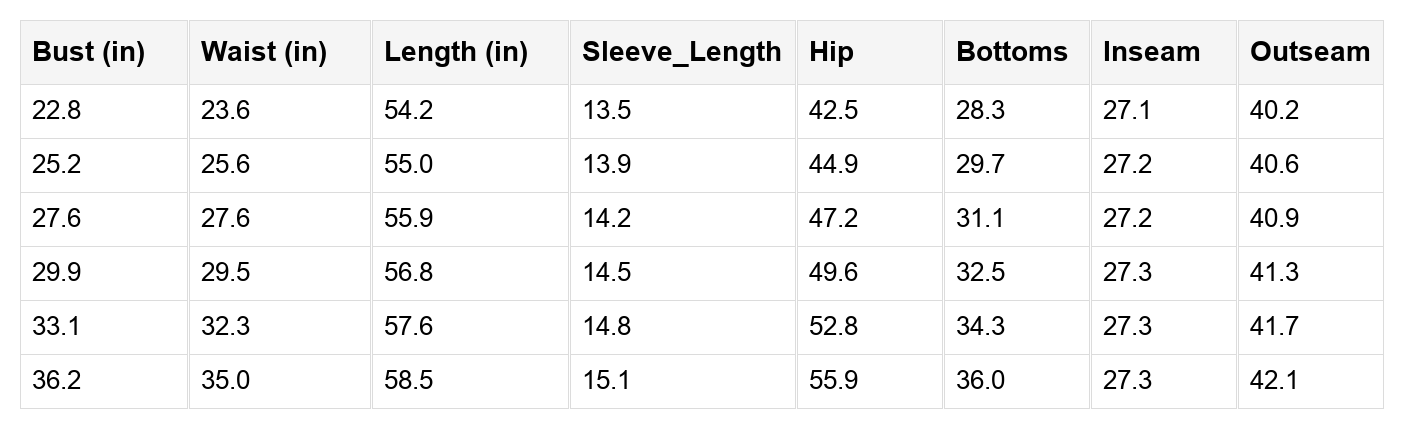1403x428 pixels.
Task: Click the Hip cell reading 52.8
Action: [x=833, y=327]
